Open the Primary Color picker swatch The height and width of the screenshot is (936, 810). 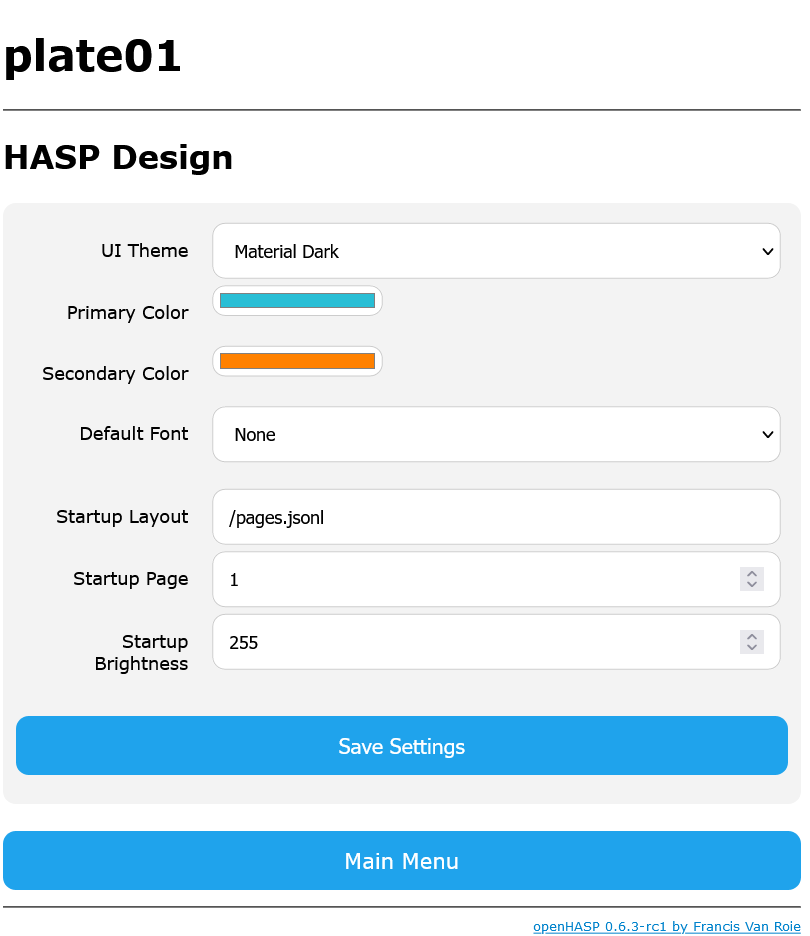[297, 300]
